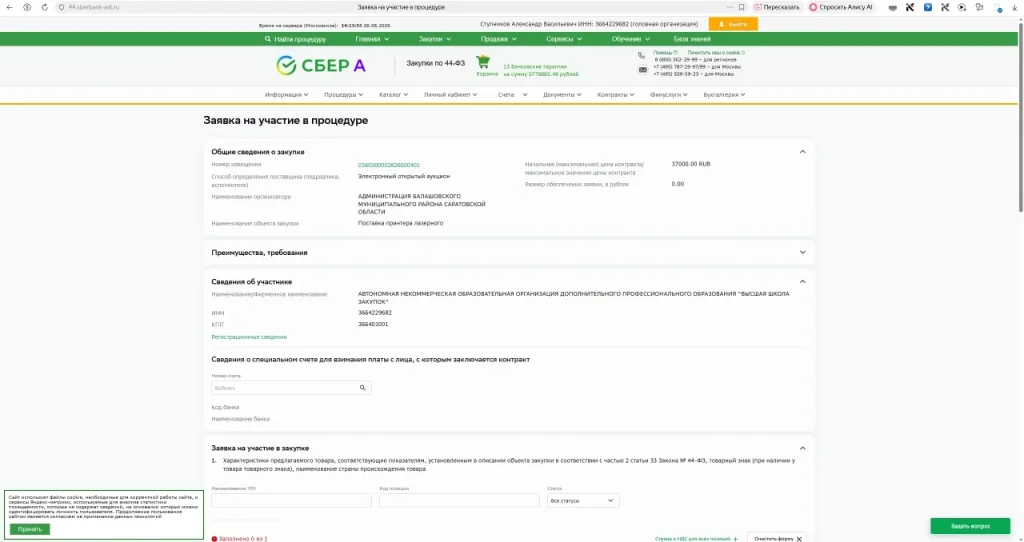Click the phone handset icon
This screenshot has width=1024, height=542.
coord(641,56)
